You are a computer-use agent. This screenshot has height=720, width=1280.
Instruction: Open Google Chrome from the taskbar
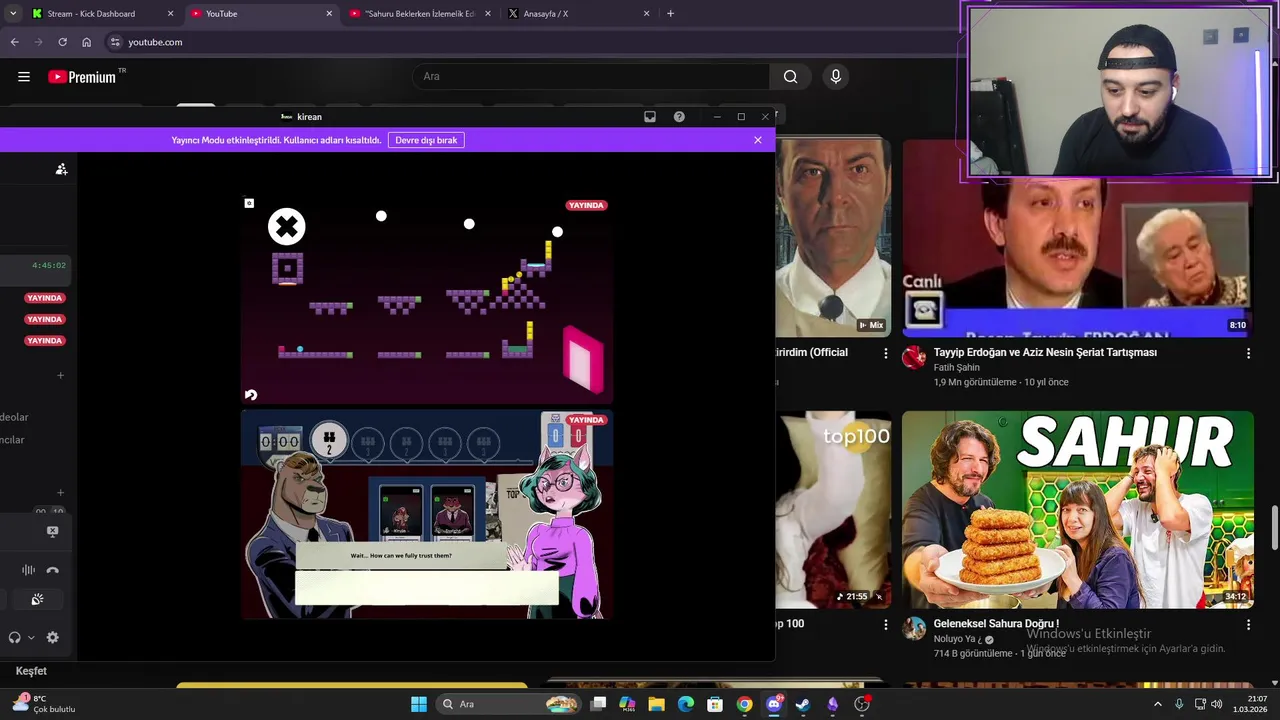pyautogui.click(x=744, y=704)
